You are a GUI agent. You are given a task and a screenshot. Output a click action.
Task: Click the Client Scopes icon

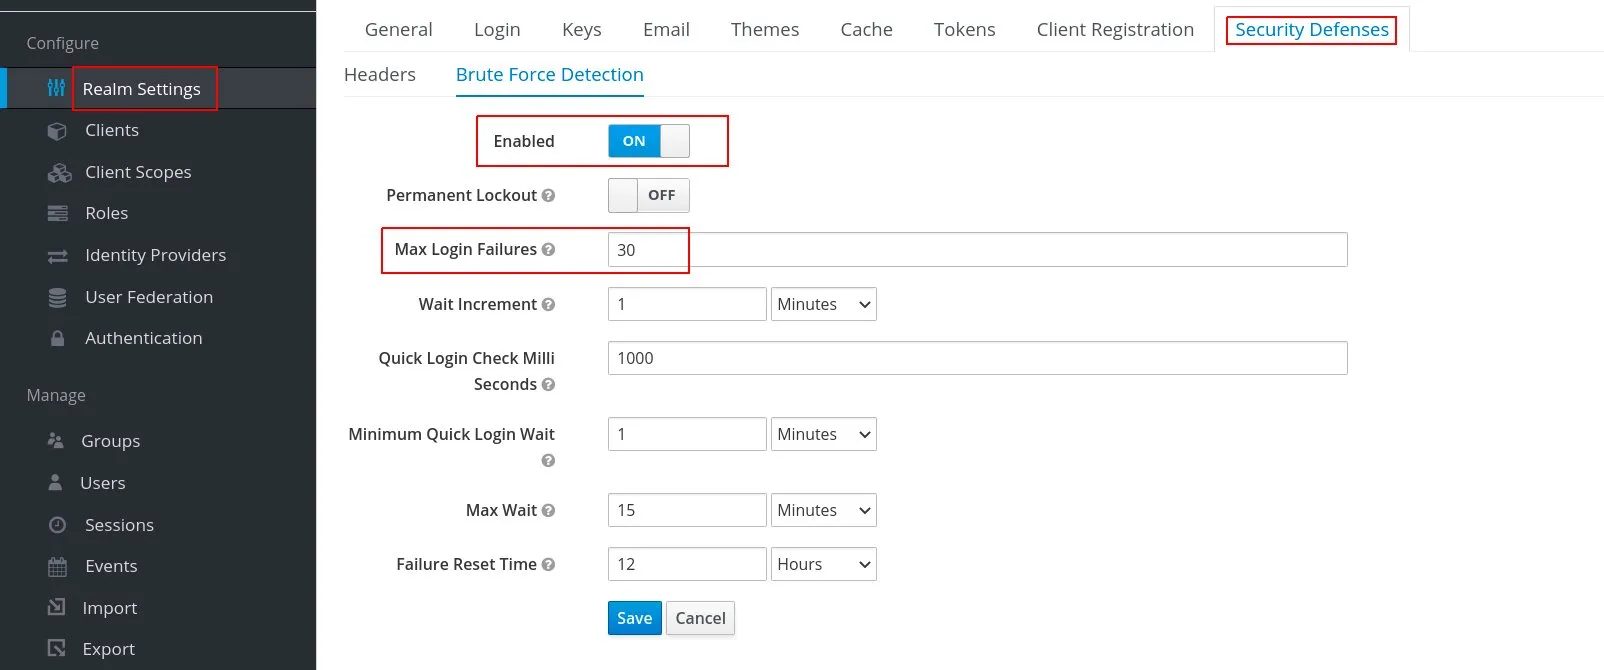tap(59, 173)
